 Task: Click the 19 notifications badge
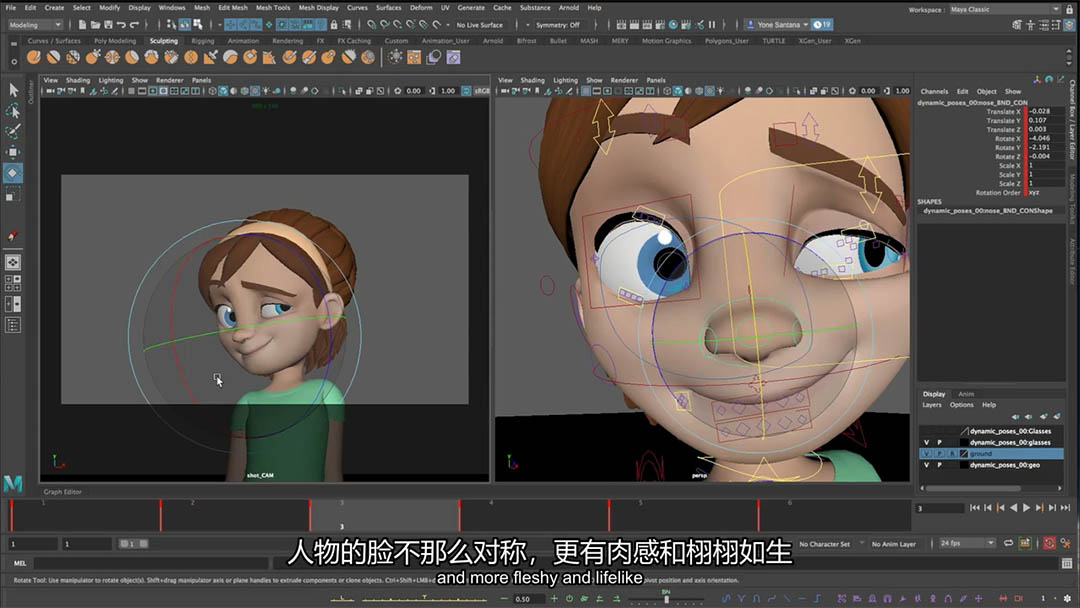click(x=822, y=25)
